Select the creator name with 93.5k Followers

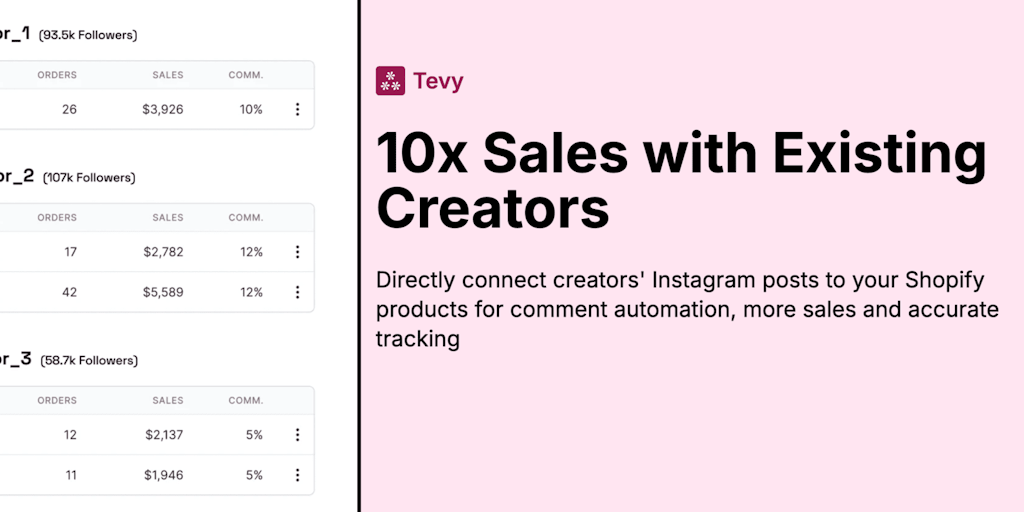pyautogui.click(x=16, y=34)
